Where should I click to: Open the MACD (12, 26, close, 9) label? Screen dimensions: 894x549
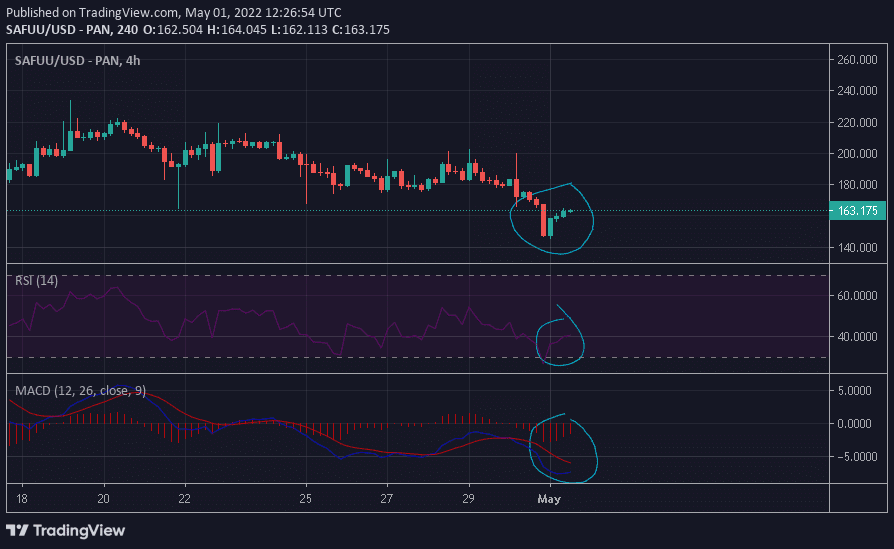click(x=80, y=390)
